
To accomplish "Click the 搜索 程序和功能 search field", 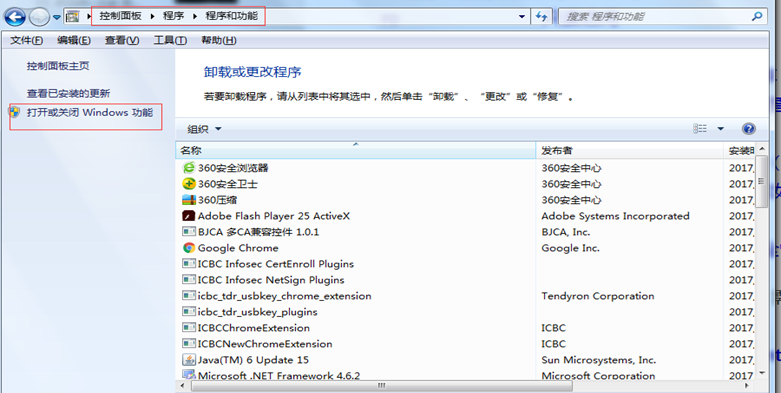I will tap(662, 16).
